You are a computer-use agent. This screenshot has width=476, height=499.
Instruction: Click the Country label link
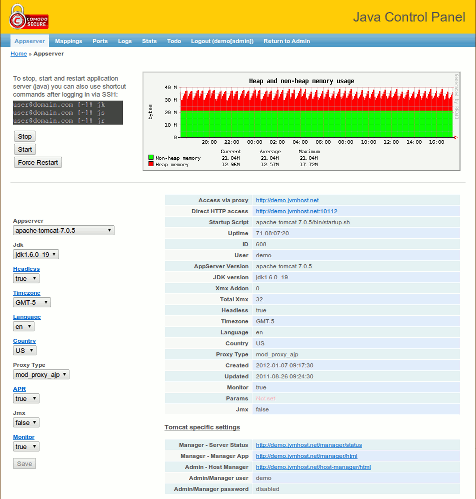coord(24,341)
